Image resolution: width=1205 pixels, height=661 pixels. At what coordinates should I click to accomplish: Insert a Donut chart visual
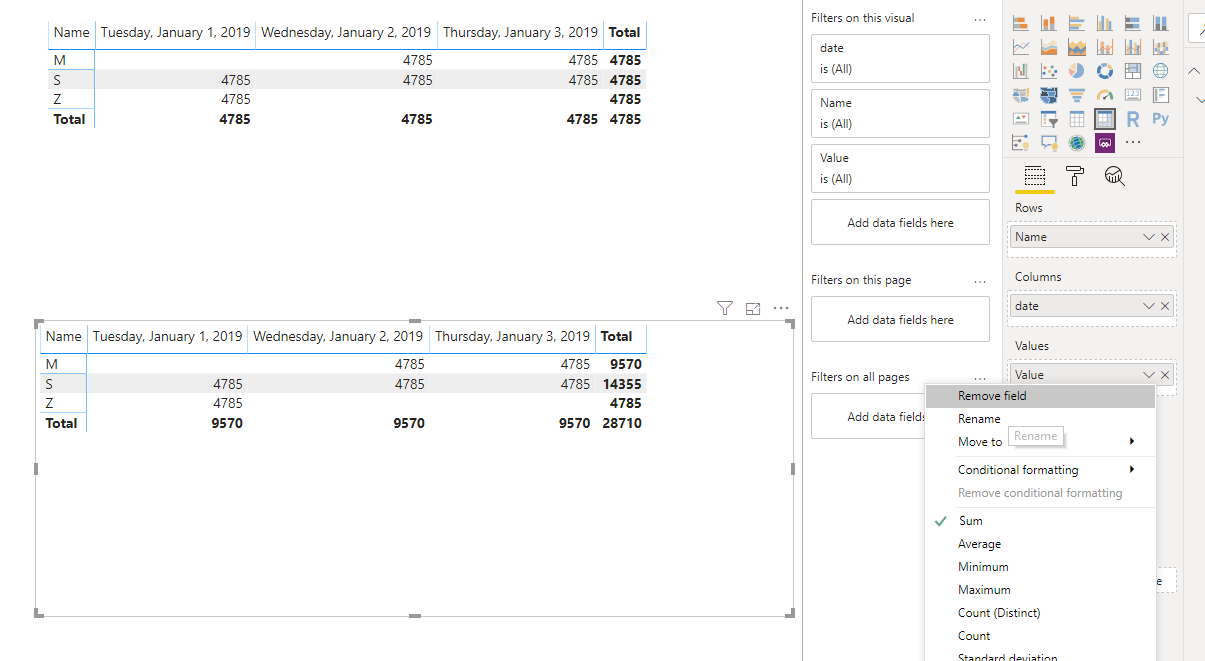(1105, 71)
